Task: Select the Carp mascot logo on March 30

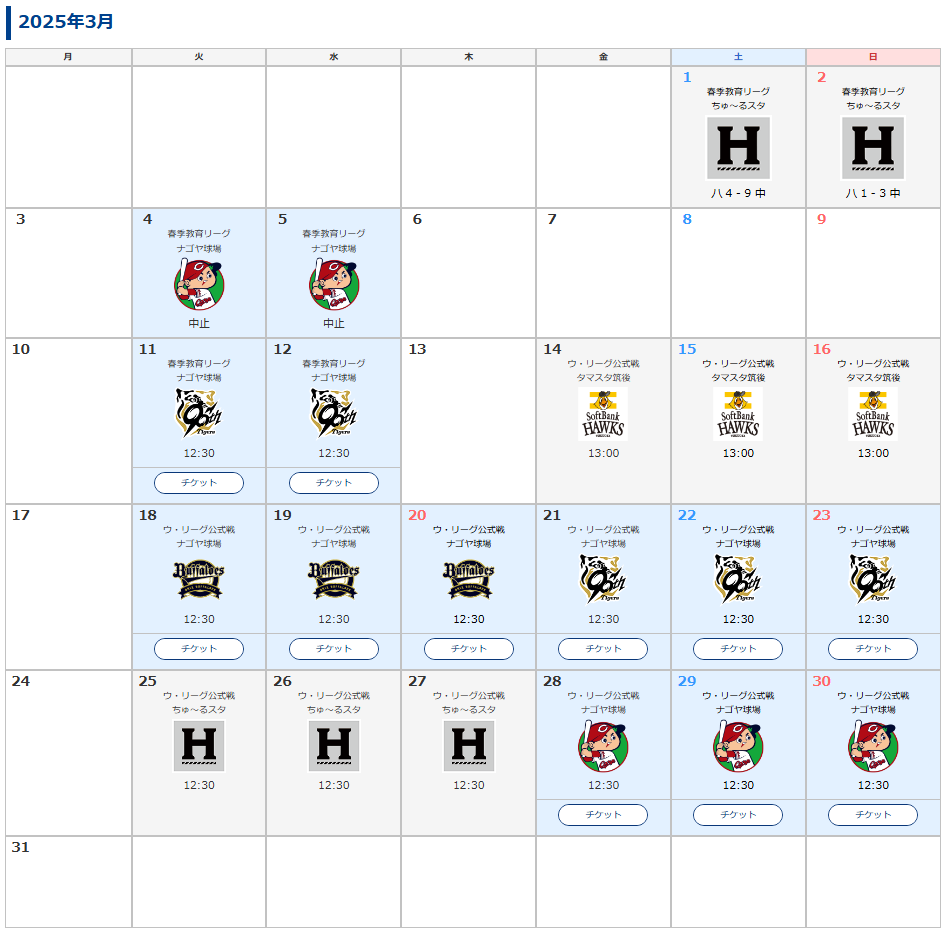Action: click(873, 747)
